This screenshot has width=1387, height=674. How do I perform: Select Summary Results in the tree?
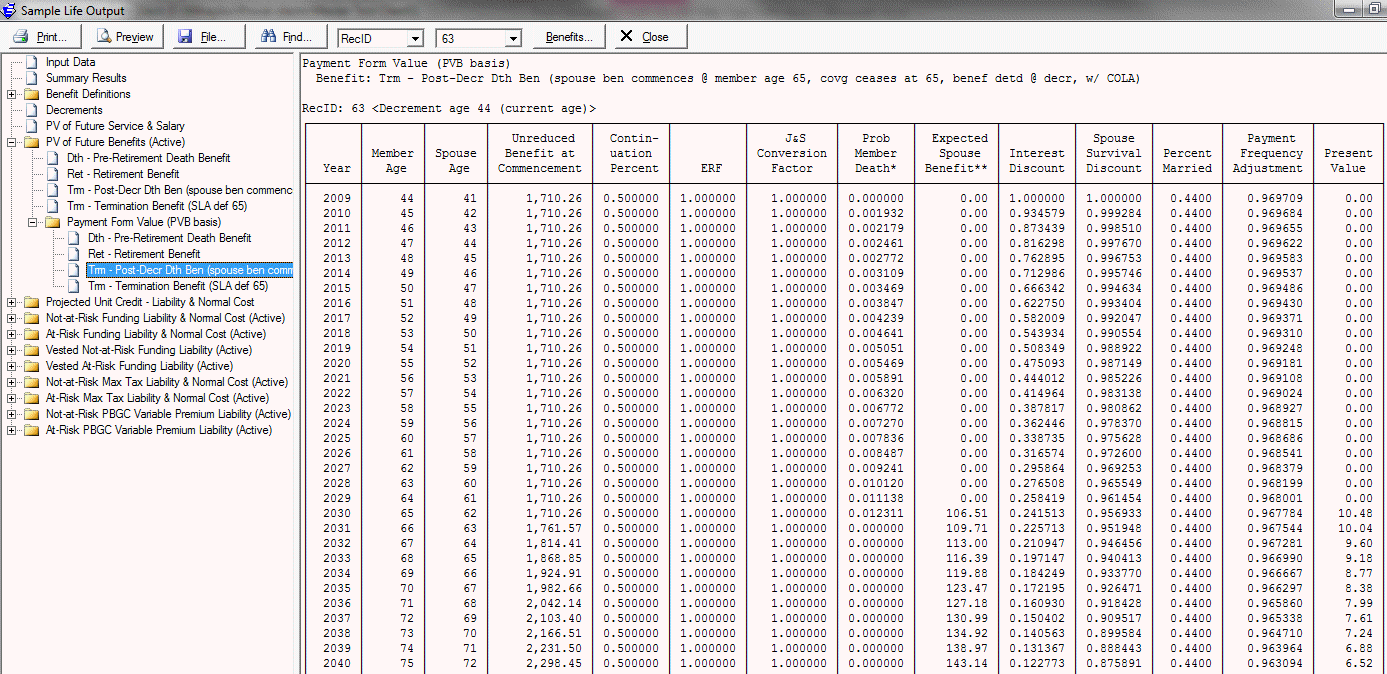click(86, 78)
